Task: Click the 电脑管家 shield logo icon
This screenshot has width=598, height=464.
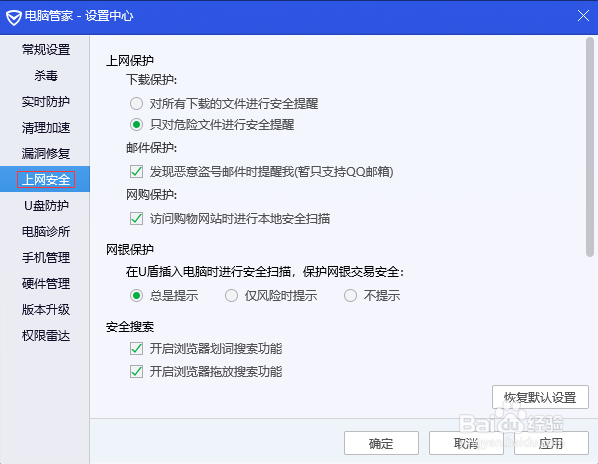Action: 14,18
